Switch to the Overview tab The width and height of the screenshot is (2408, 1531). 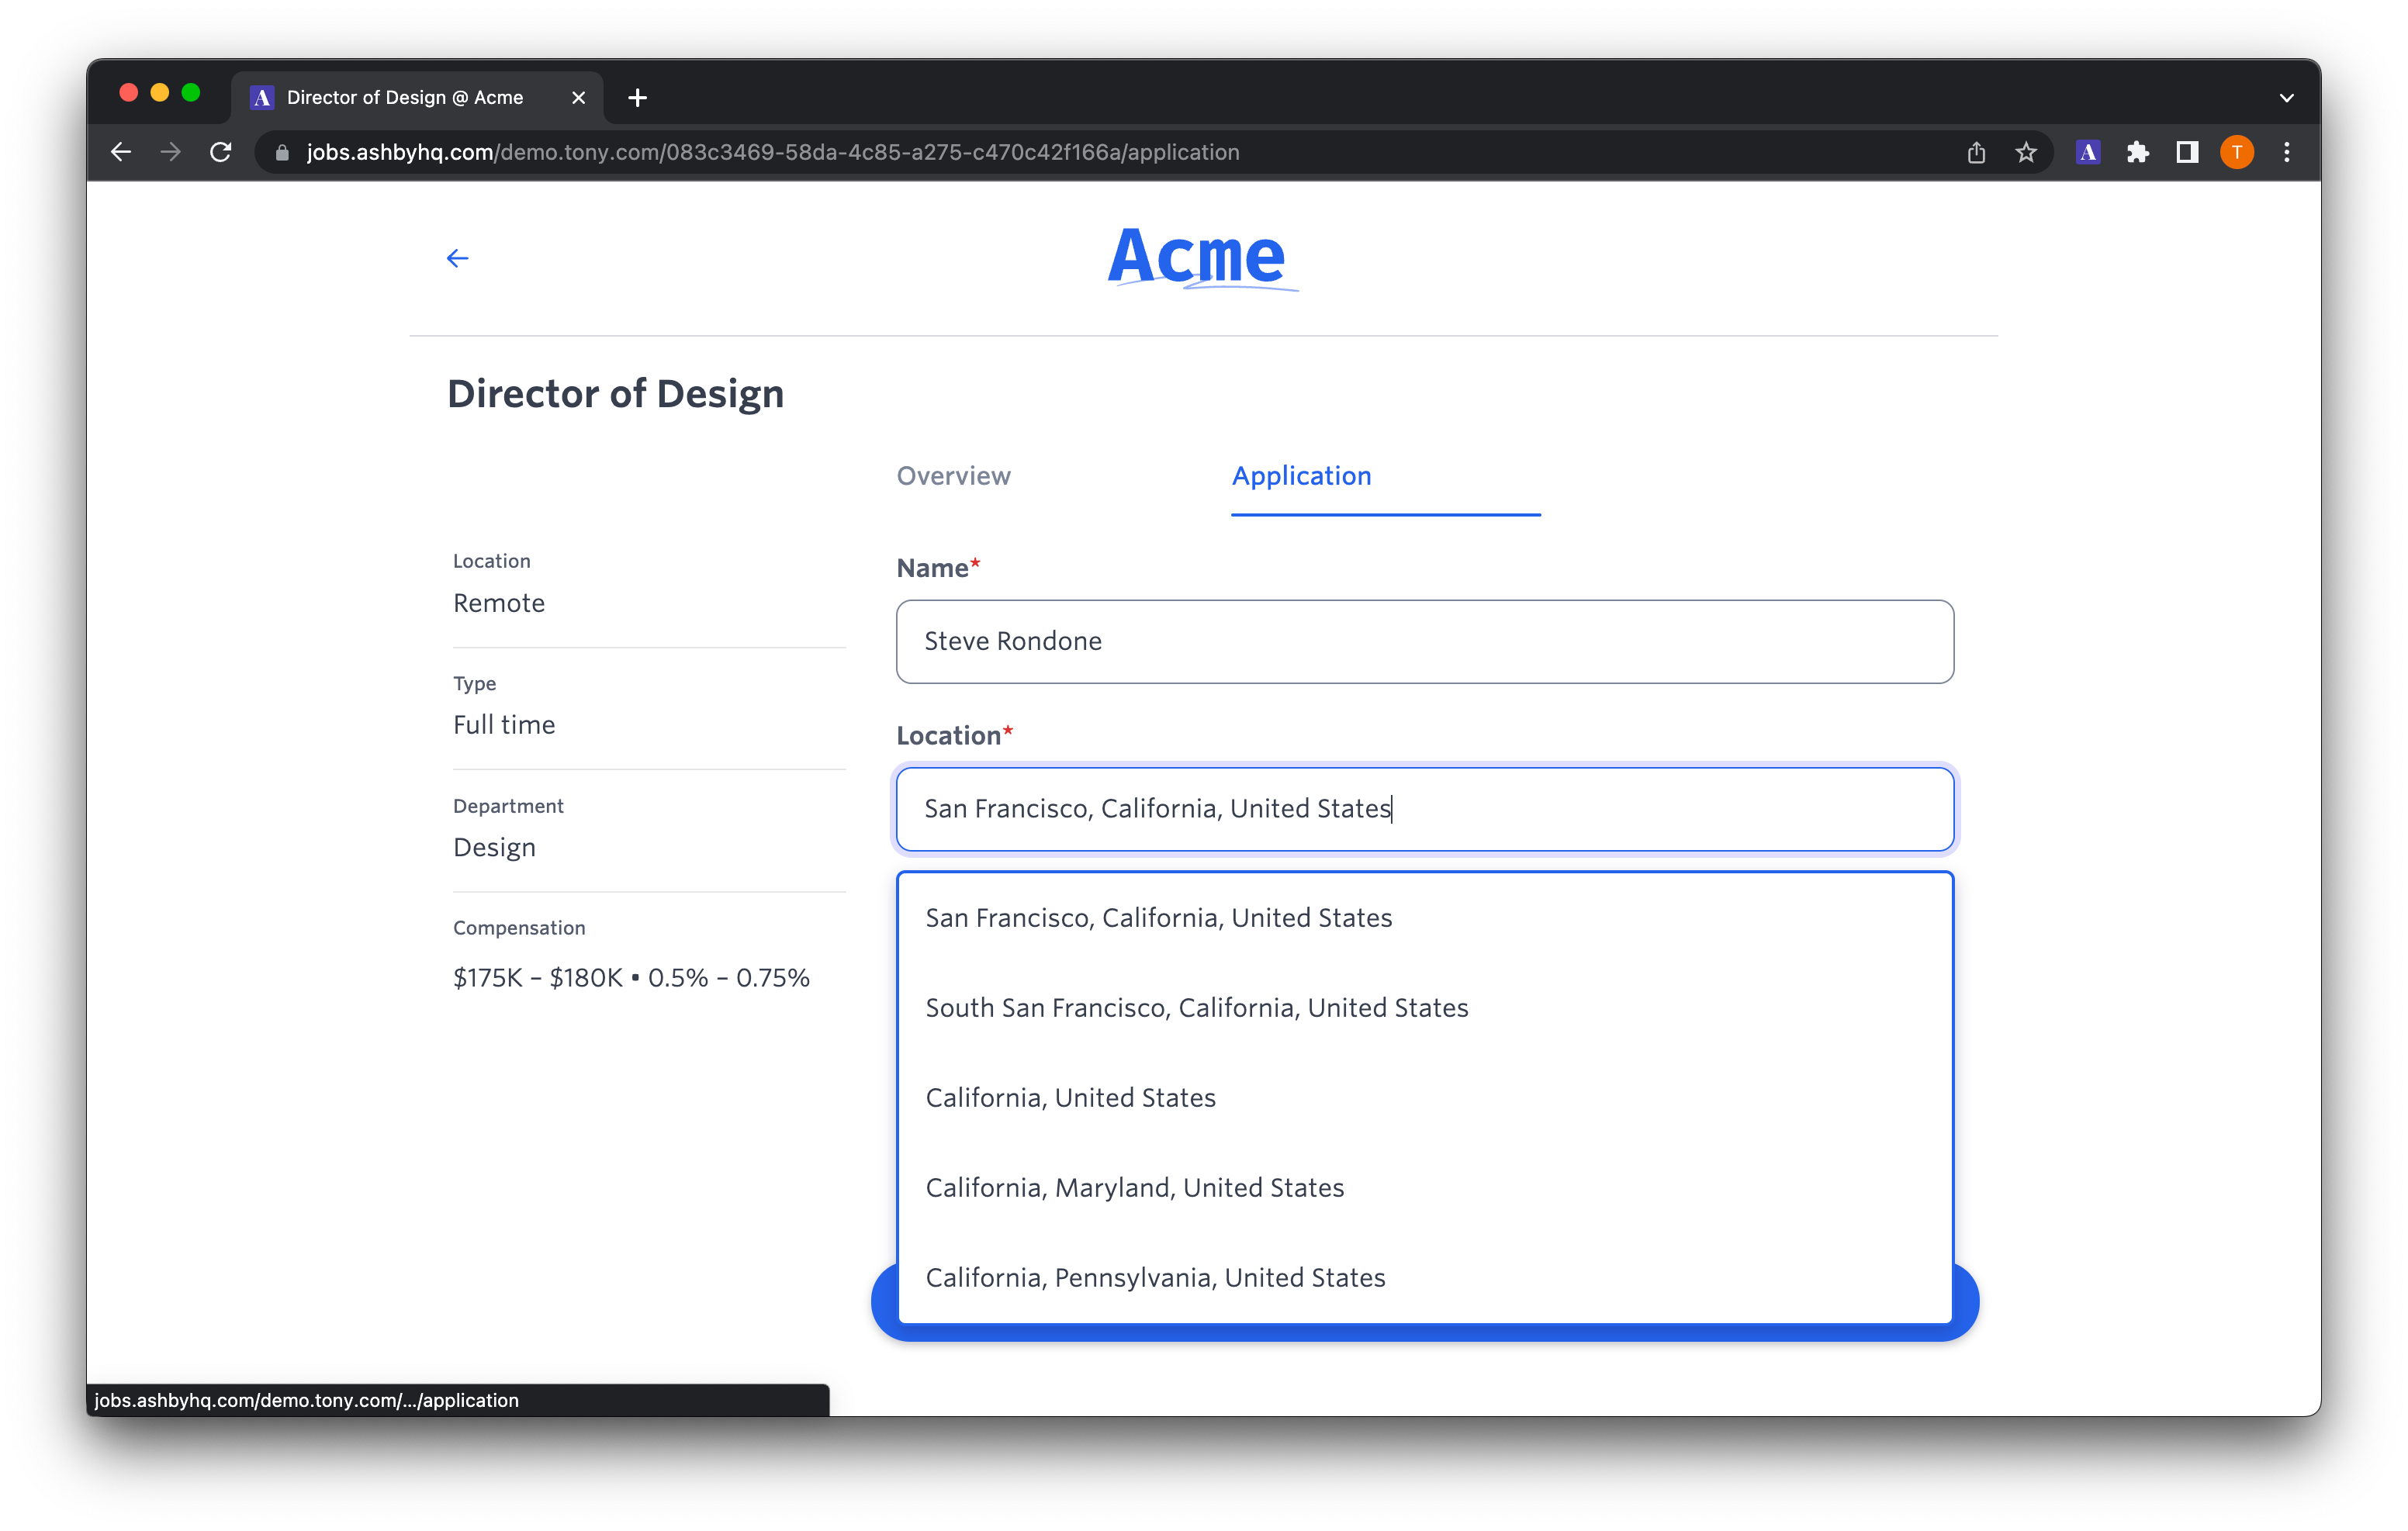(x=953, y=476)
